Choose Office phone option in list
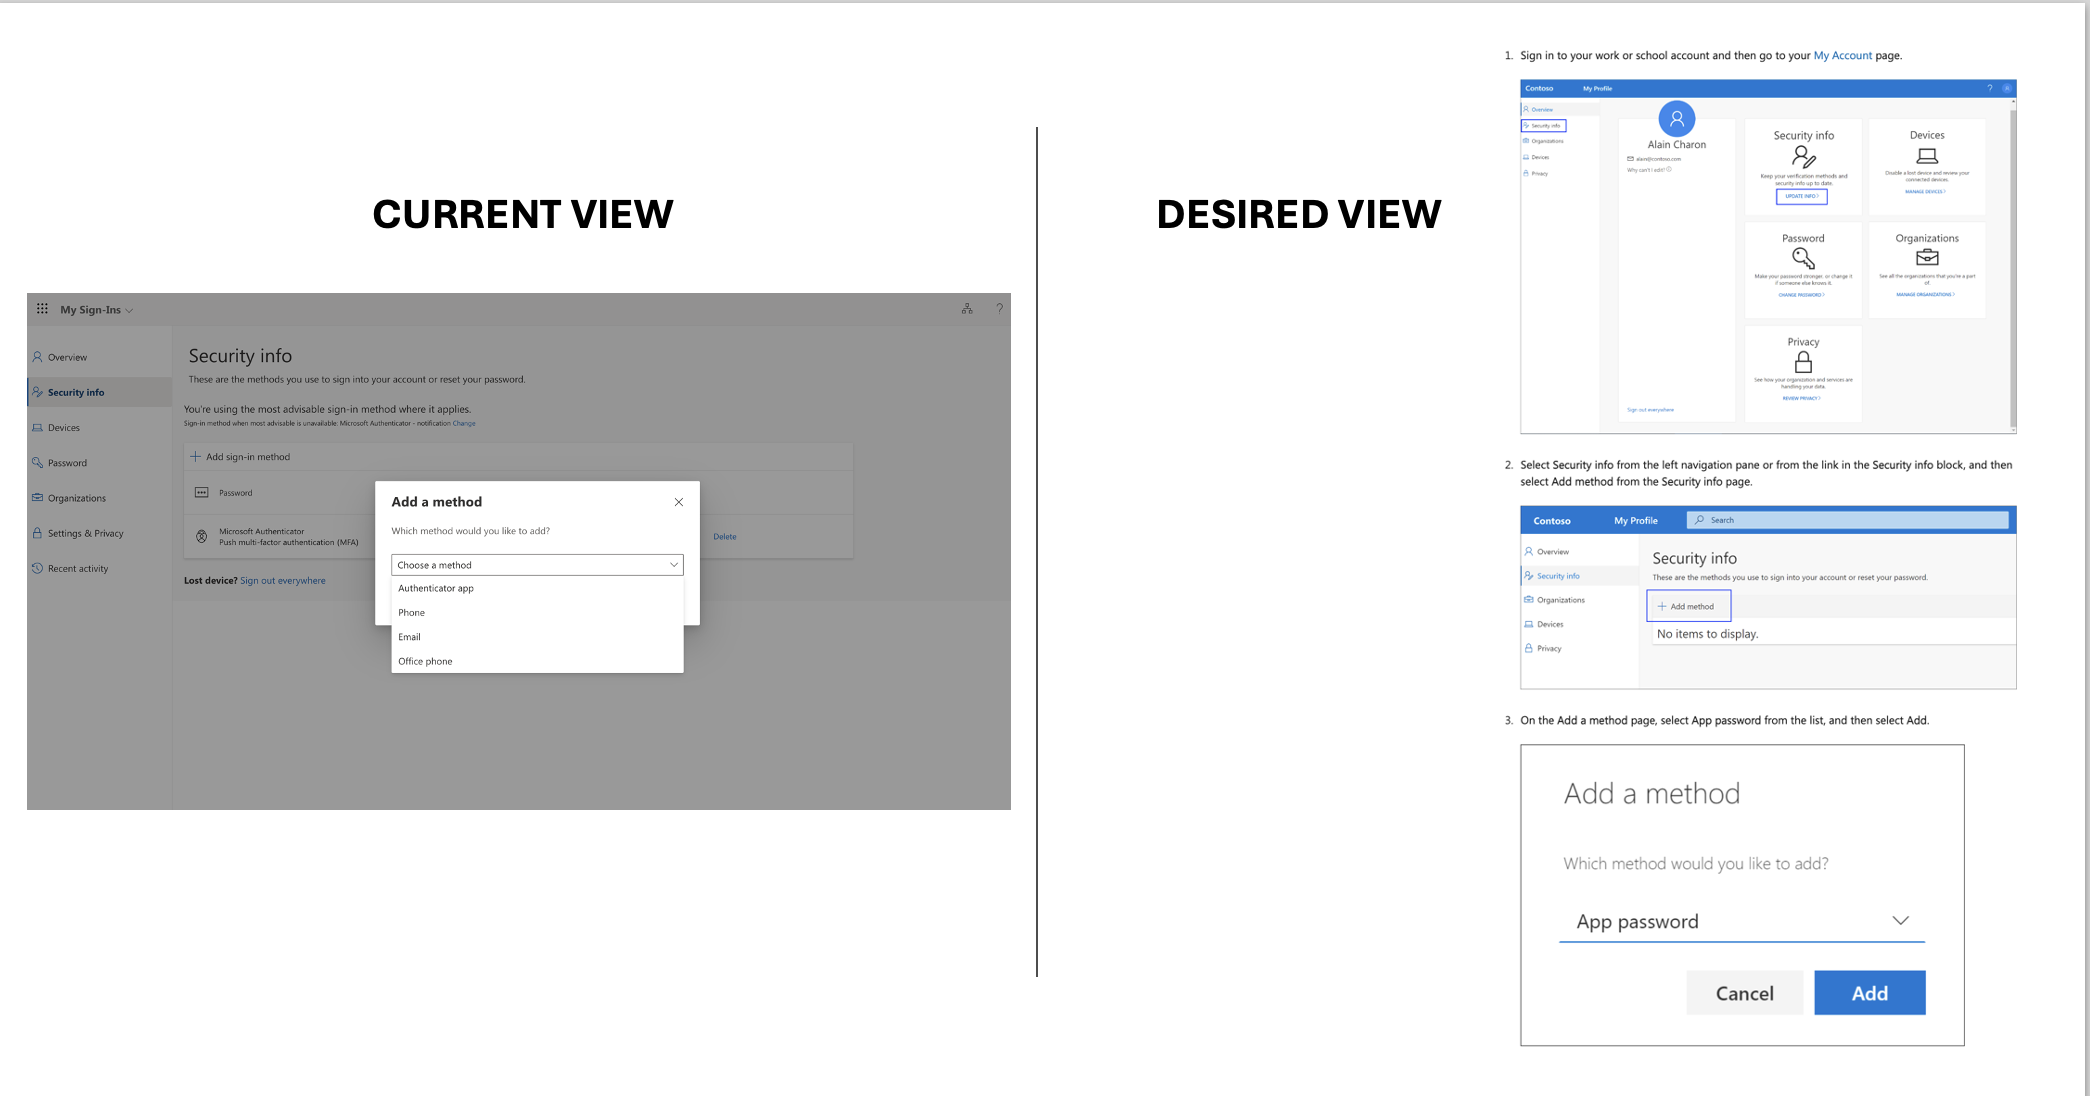This screenshot has width=2090, height=1096. coord(425,661)
